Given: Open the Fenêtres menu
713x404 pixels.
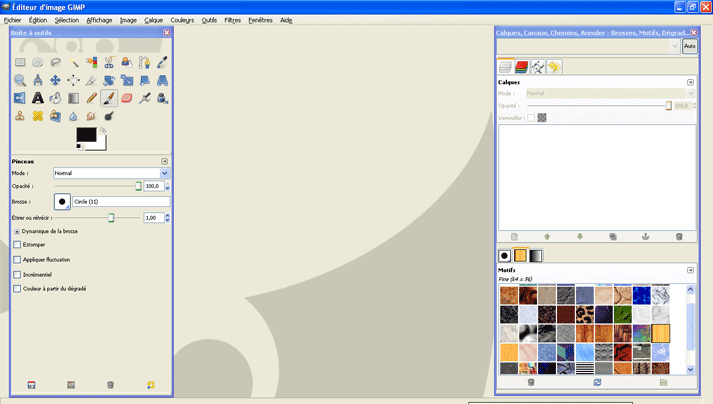Looking at the screenshot, I should pos(261,20).
